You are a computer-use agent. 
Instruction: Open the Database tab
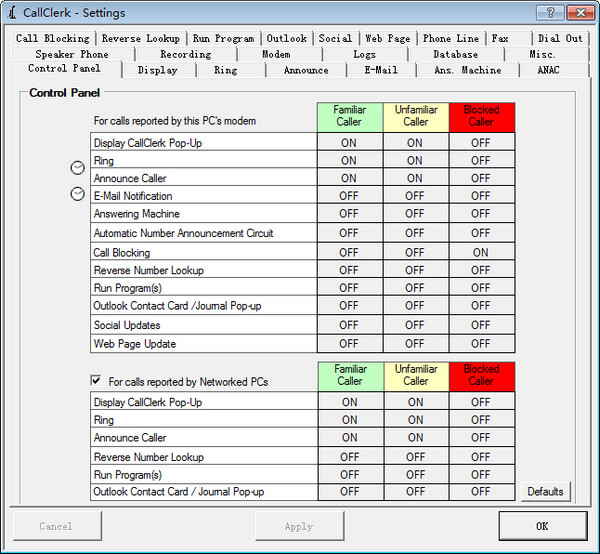point(456,54)
